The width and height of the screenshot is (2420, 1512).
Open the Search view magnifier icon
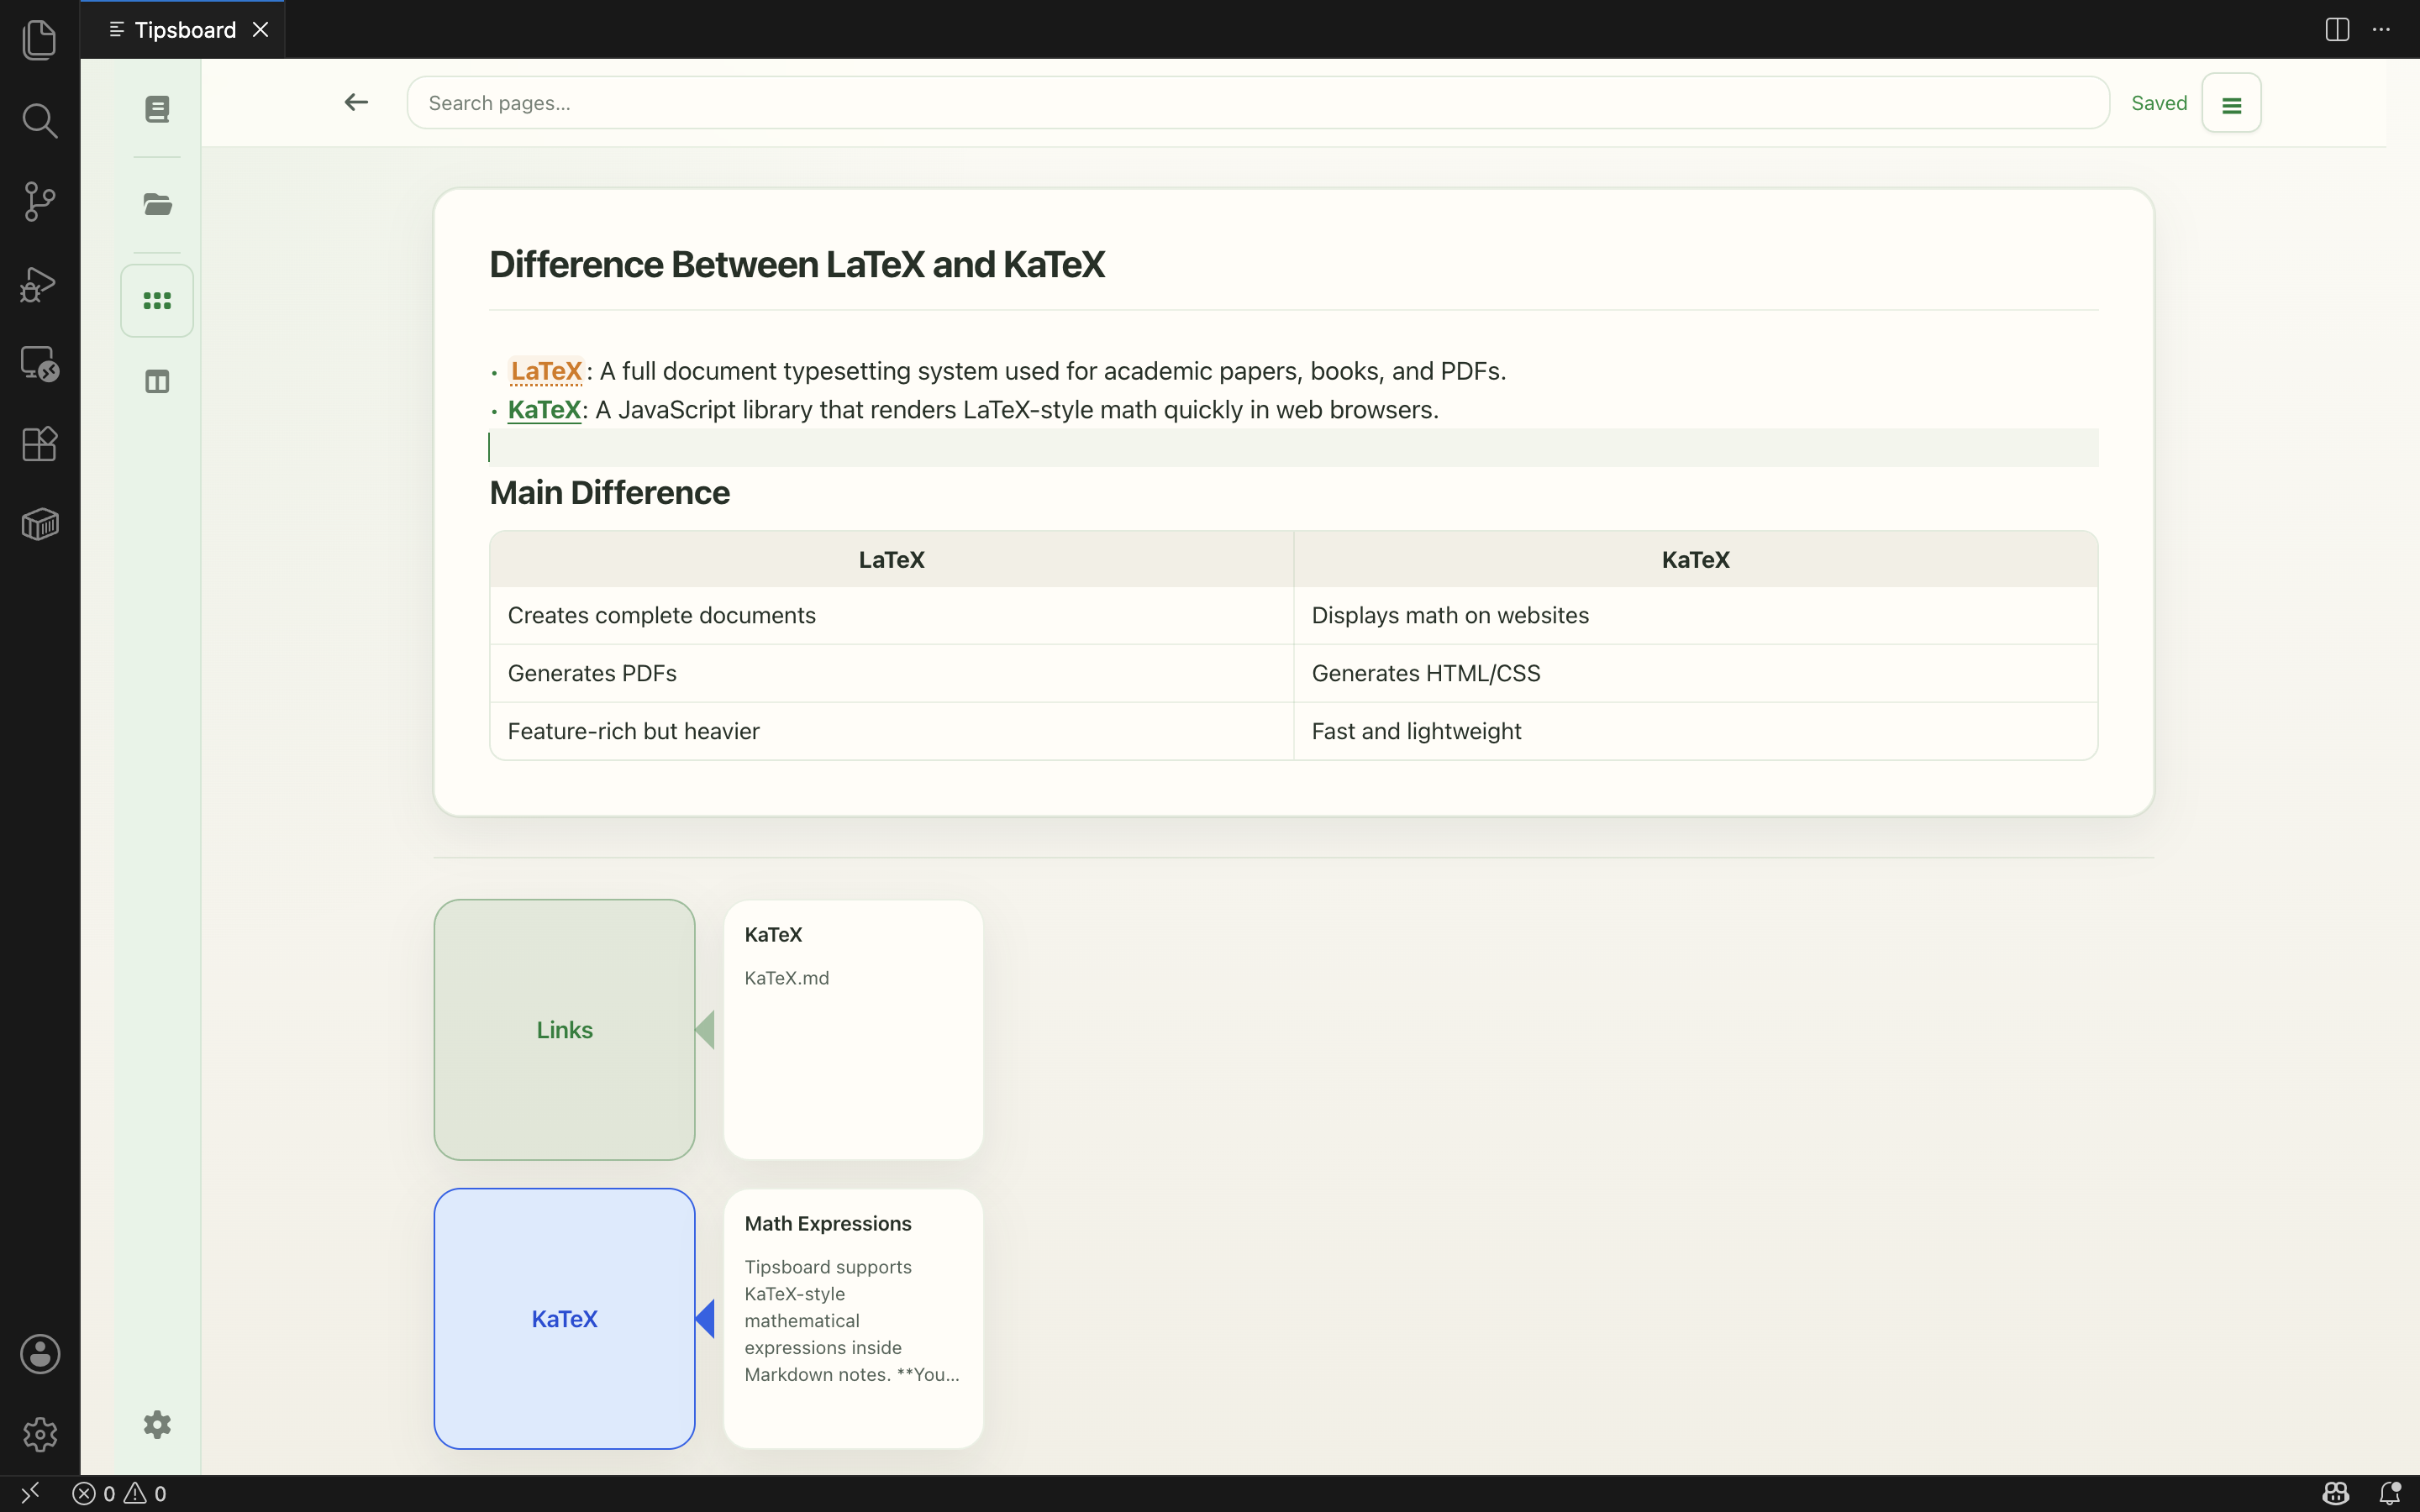[x=39, y=121]
